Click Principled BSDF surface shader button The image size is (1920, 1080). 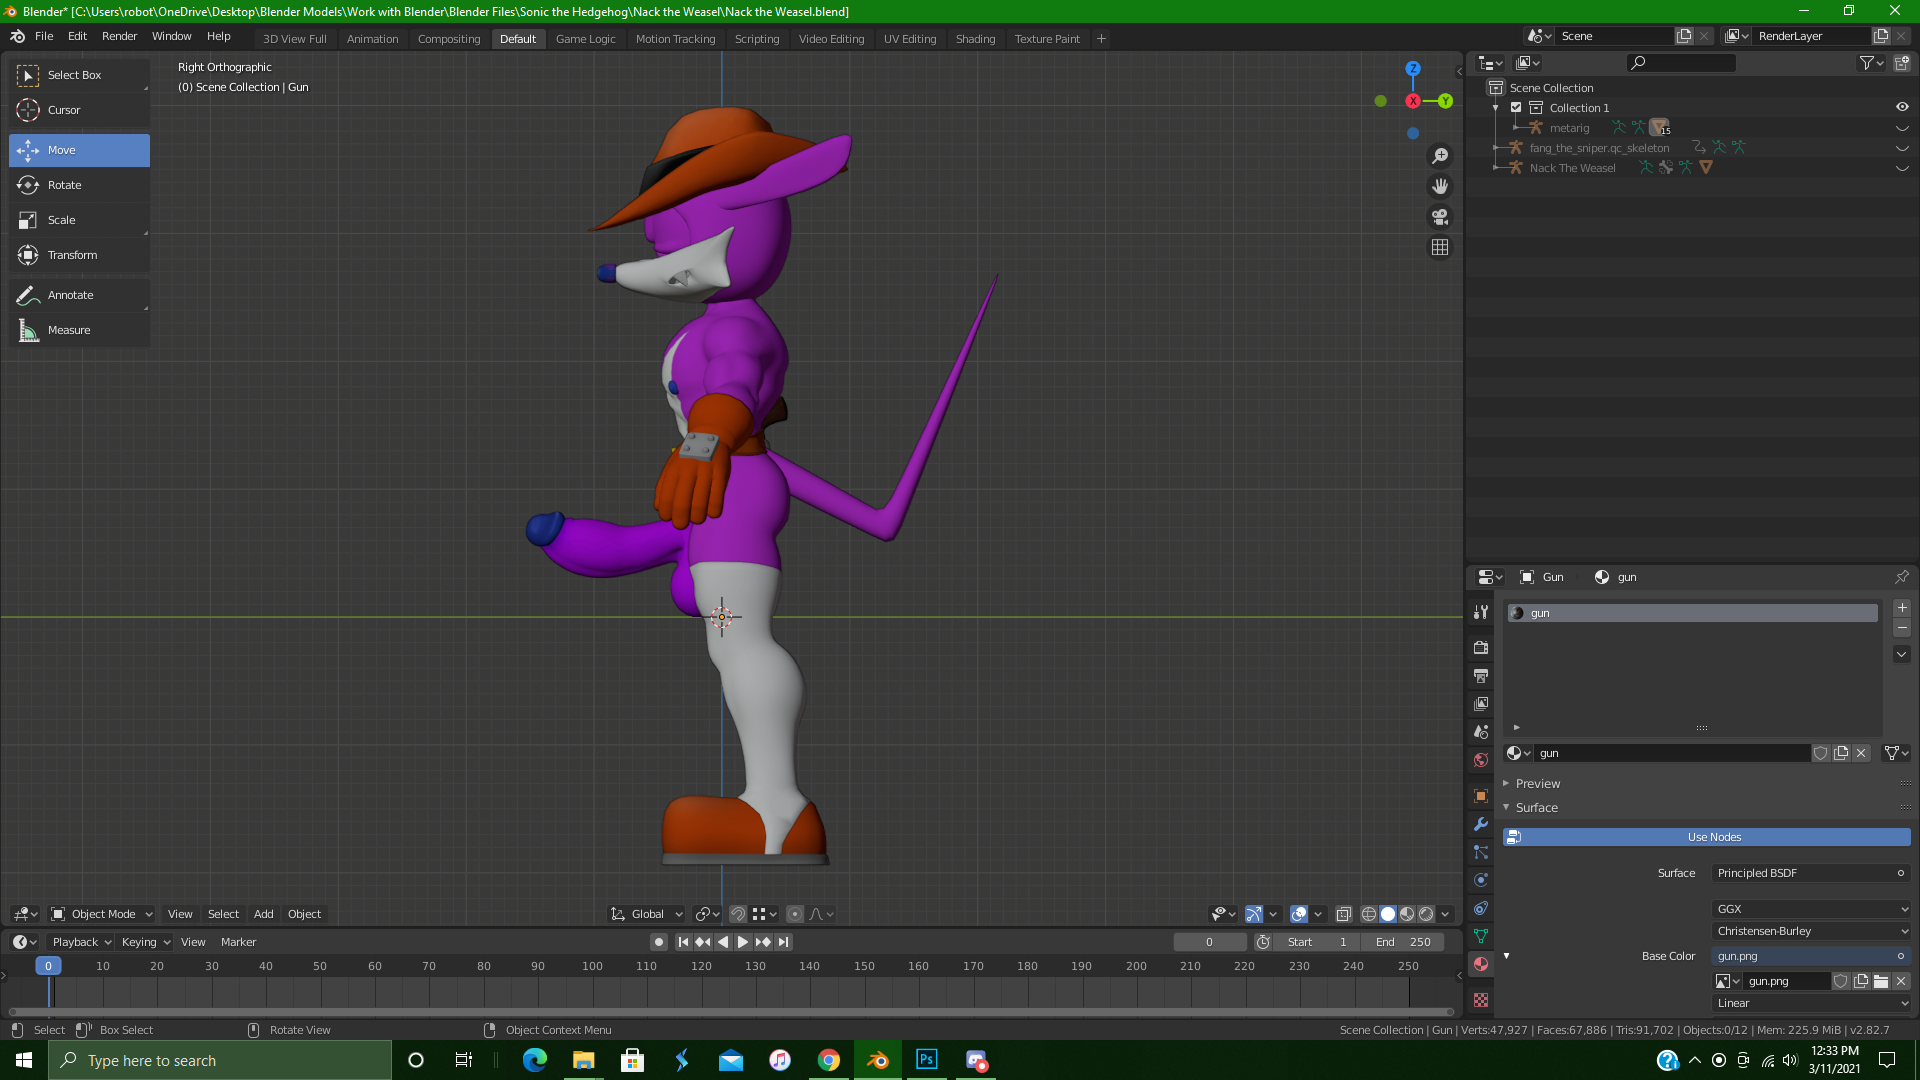[1811, 873]
